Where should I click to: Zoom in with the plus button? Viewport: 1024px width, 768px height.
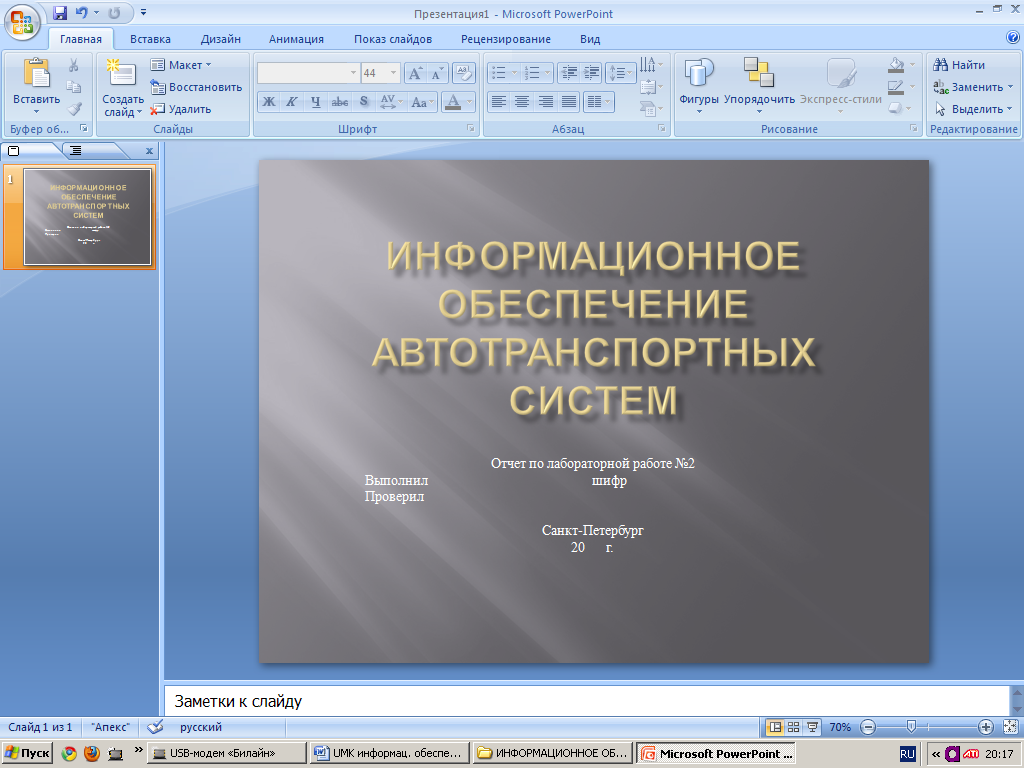[x=985, y=727]
